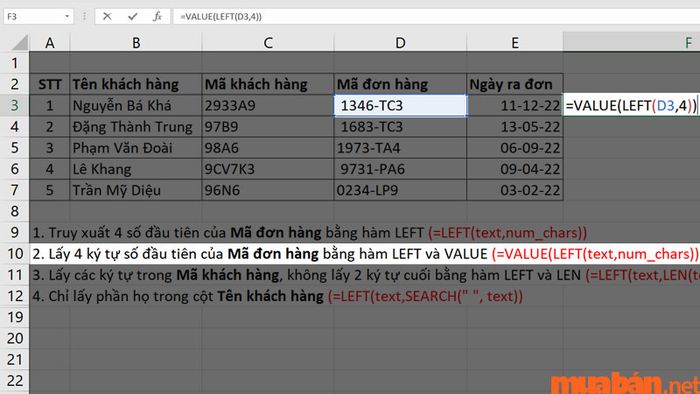Select column C header
Viewport: 700px width, 394px height.
(268, 43)
